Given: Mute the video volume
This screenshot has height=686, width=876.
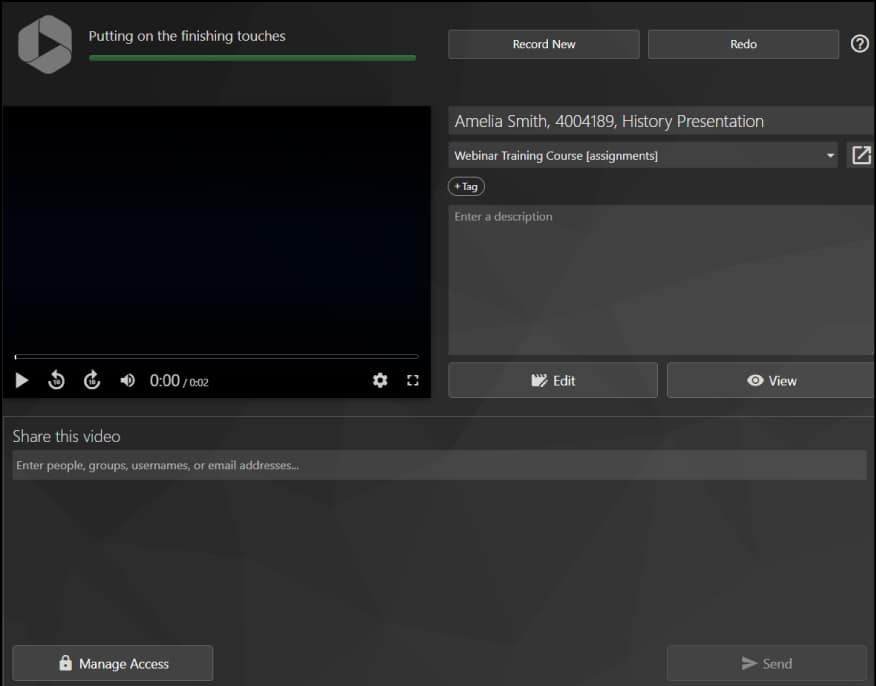Looking at the screenshot, I should coord(128,380).
